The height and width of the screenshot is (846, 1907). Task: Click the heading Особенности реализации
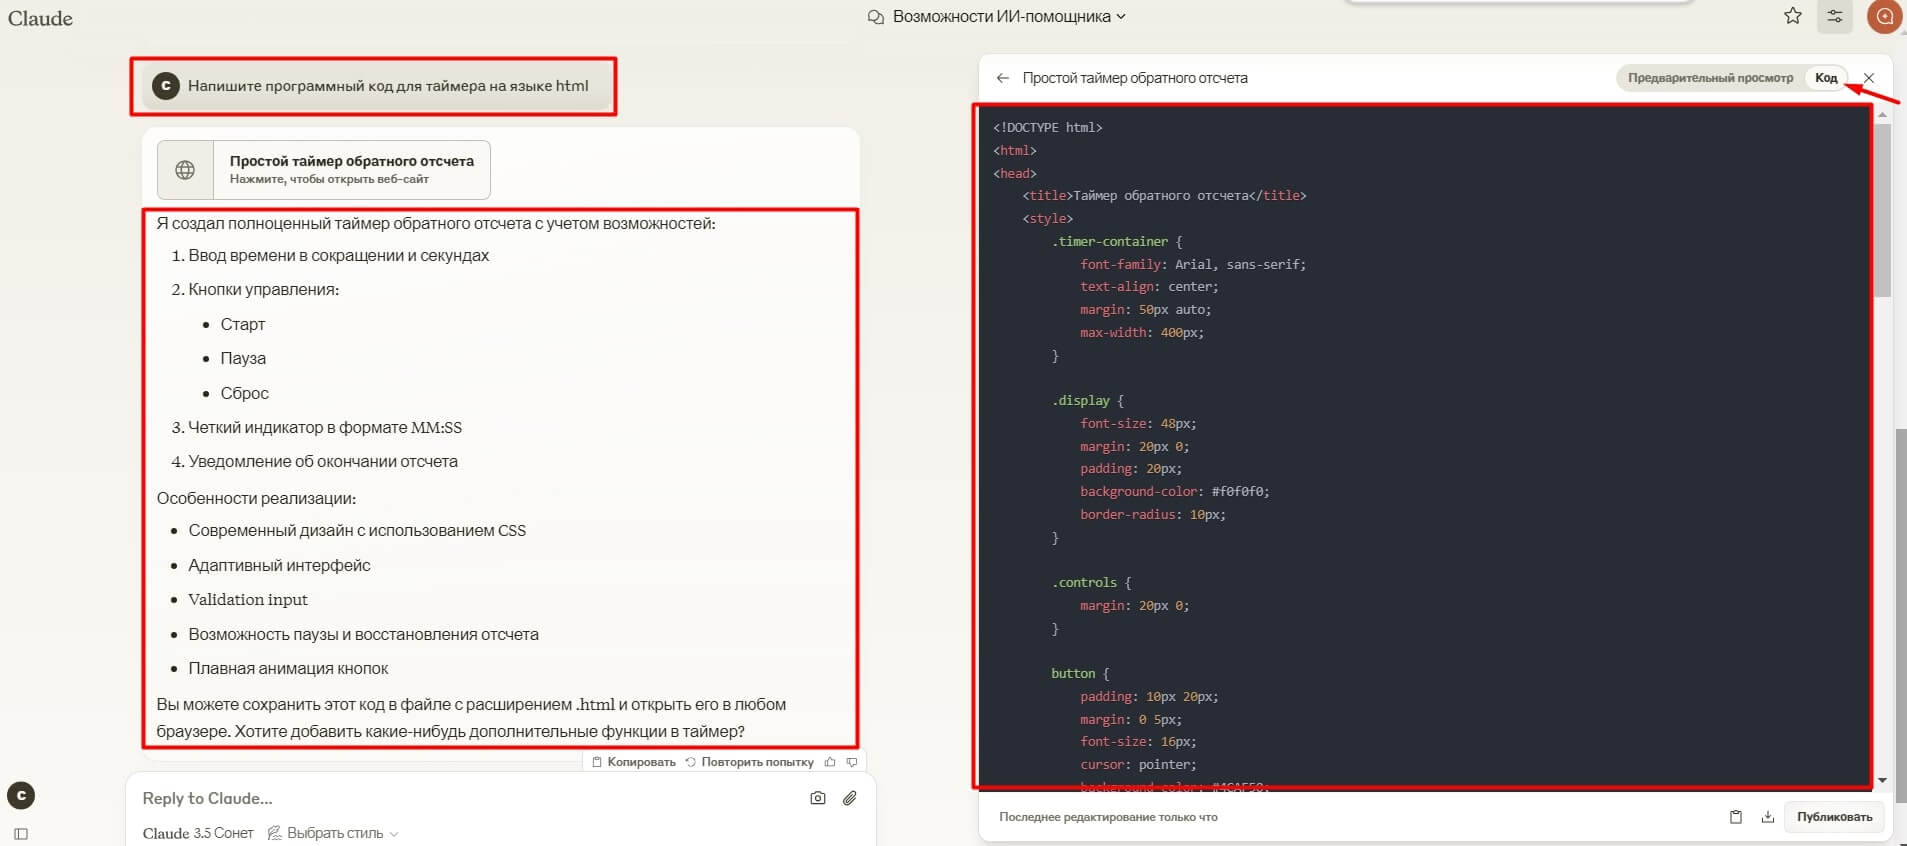(256, 498)
